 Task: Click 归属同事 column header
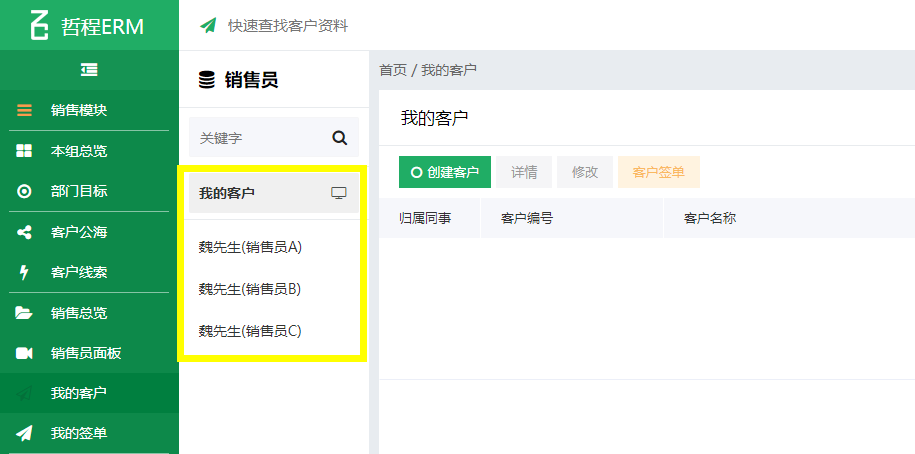click(429, 218)
